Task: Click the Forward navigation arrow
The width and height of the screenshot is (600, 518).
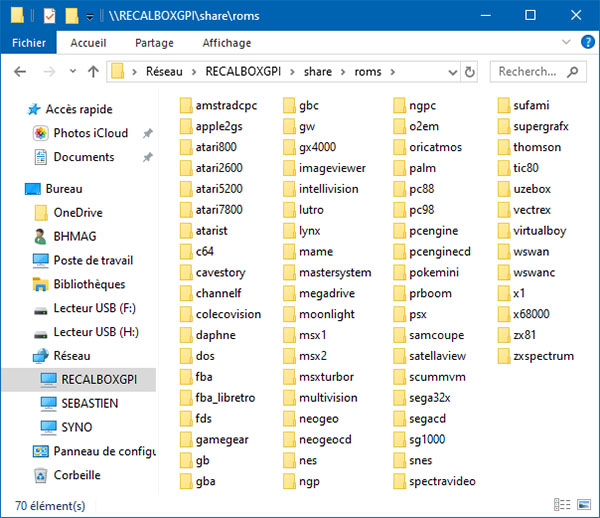Action: (49, 72)
